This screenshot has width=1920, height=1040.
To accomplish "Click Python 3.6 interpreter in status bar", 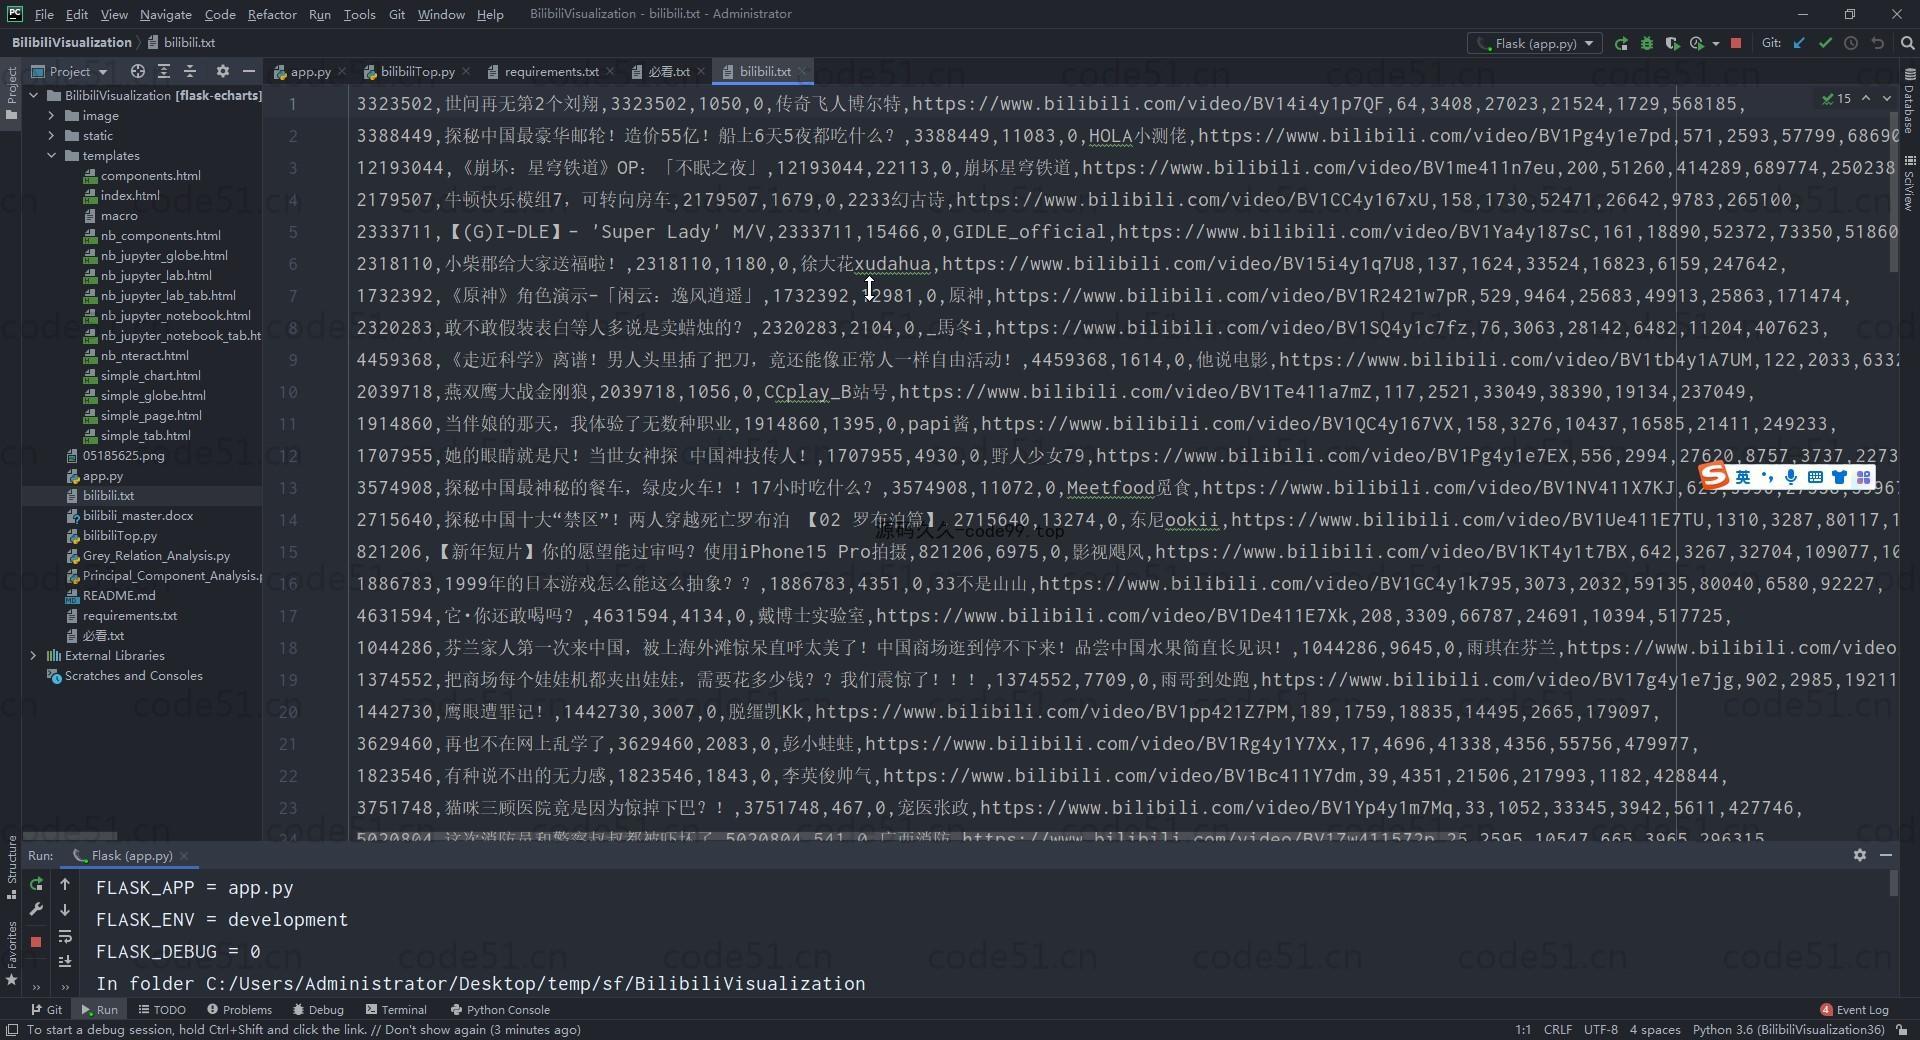I will (x=1788, y=1030).
